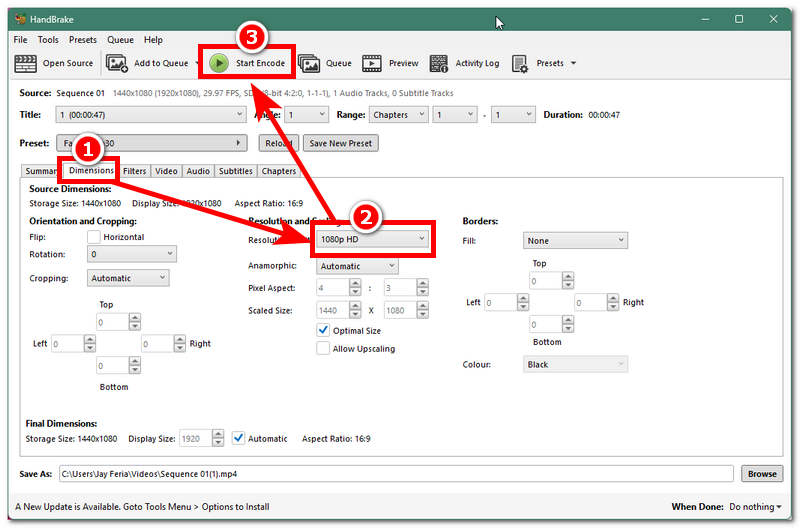Click the Add to Queue icon
Screen dimensions: 800x528
(117, 63)
